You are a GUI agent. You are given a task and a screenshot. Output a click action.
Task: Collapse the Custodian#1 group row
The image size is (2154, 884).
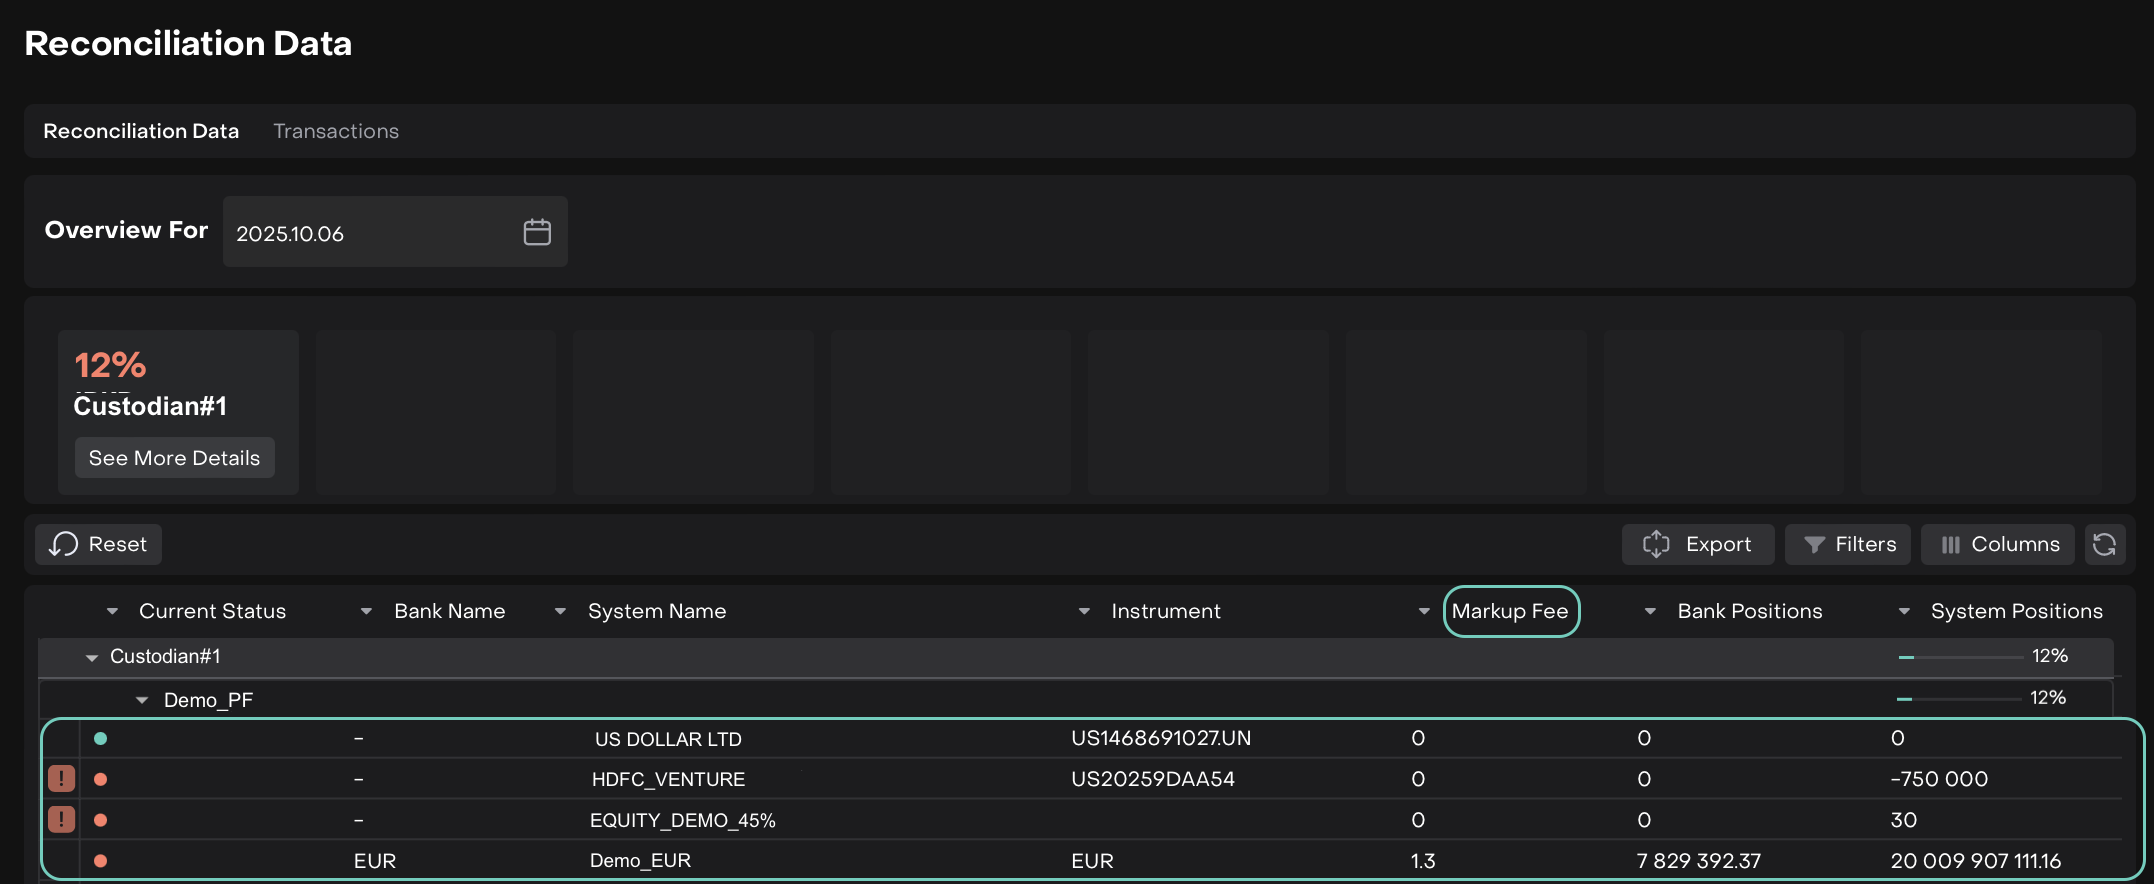click(x=92, y=657)
